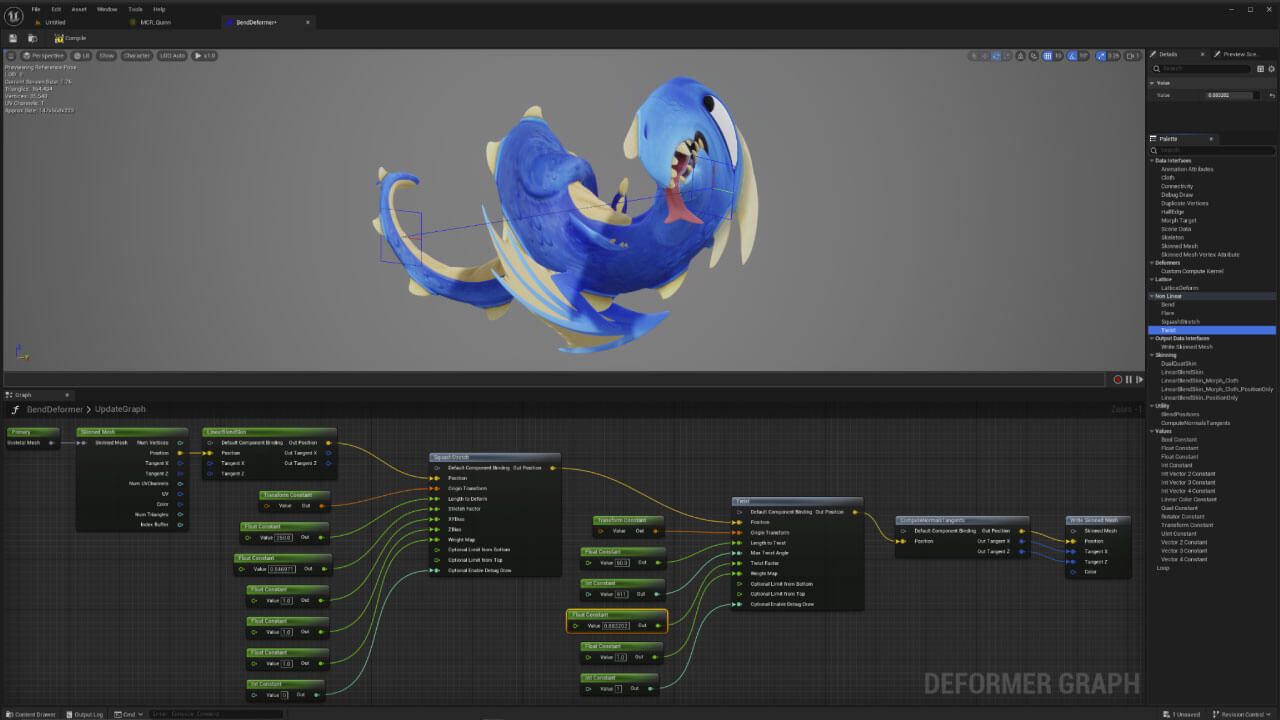This screenshot has height=720, width=1280.
Task: Open the rotation snap angle value
Action: [x=1084, y=56]
